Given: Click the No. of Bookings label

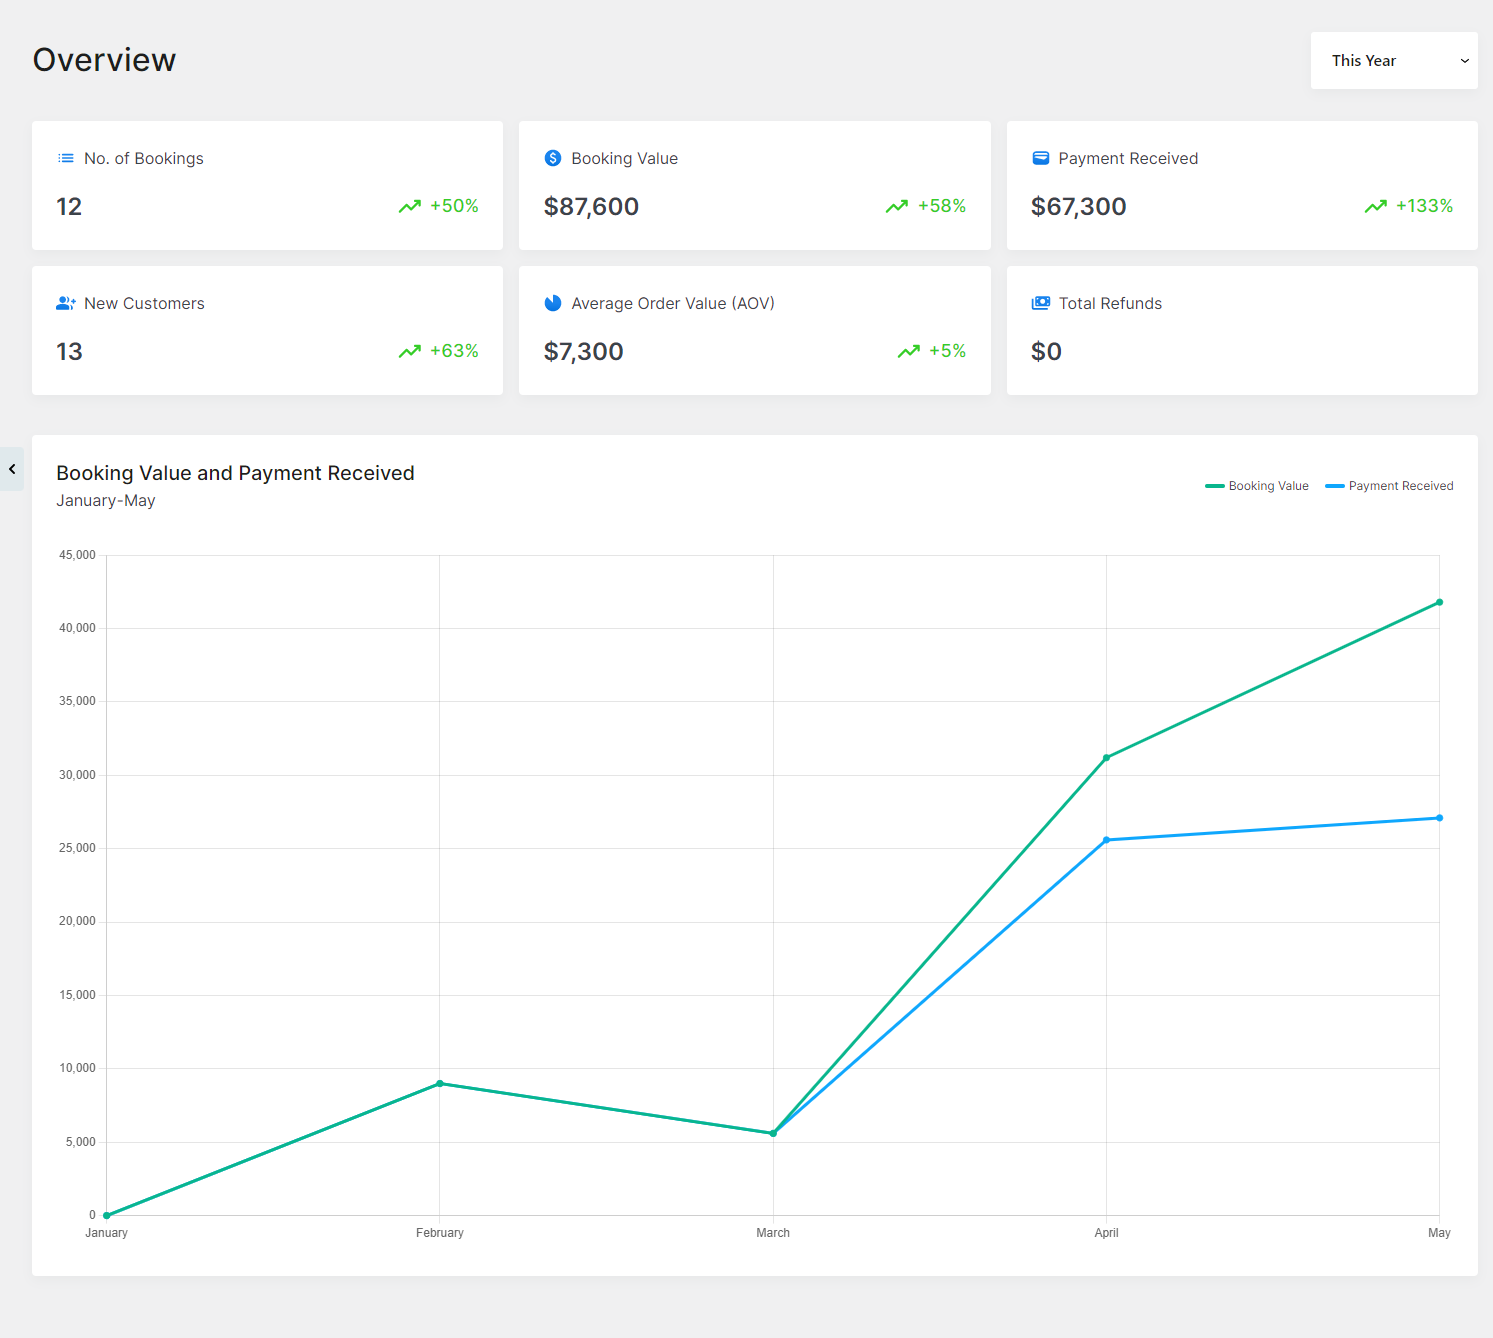Looking at the screenshot, I should click(144, 158).
